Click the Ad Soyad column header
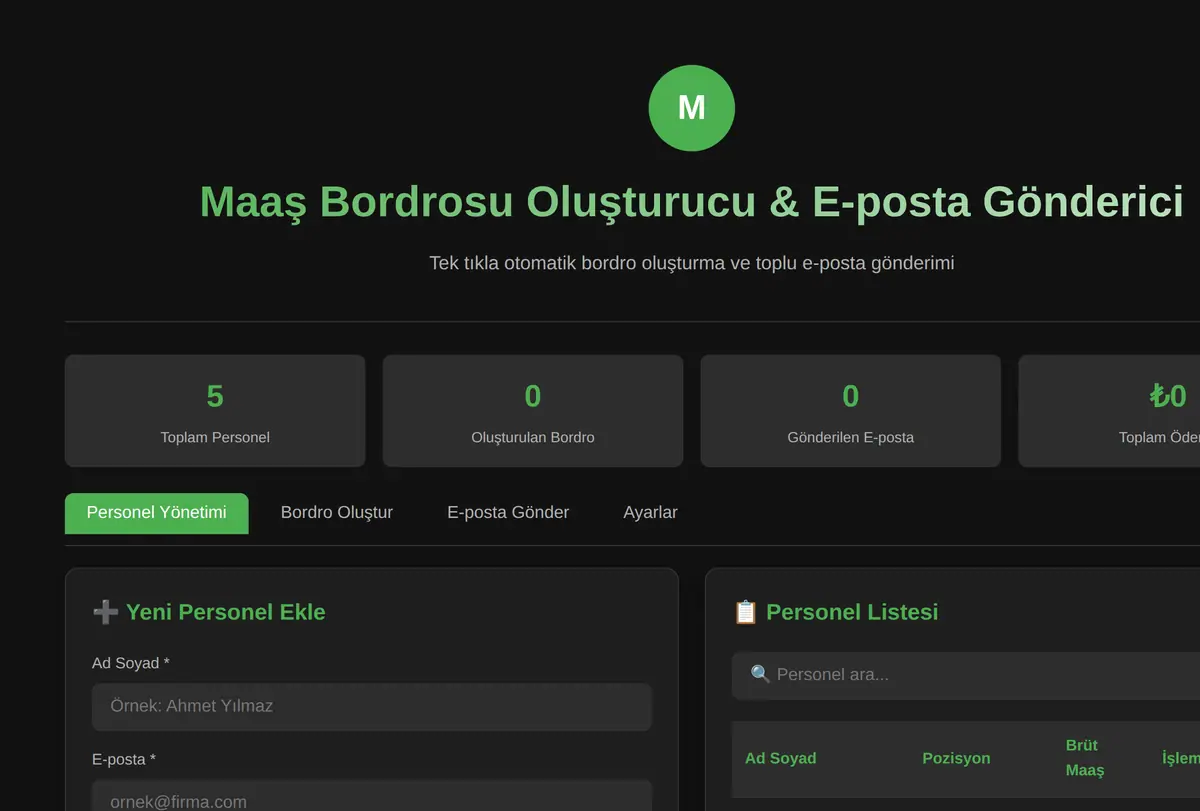Viewport: 1200px width, 811px height. (780, 759)
